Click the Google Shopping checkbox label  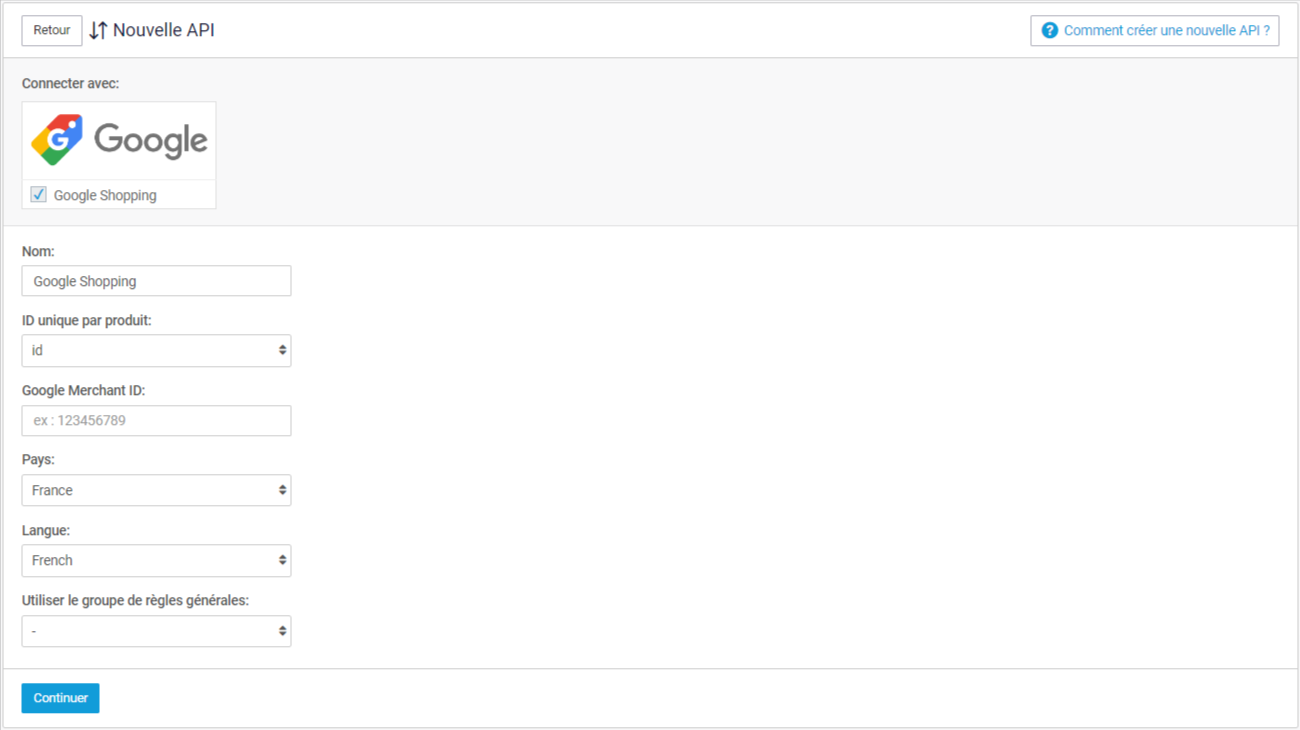click(x=105, y=196)
